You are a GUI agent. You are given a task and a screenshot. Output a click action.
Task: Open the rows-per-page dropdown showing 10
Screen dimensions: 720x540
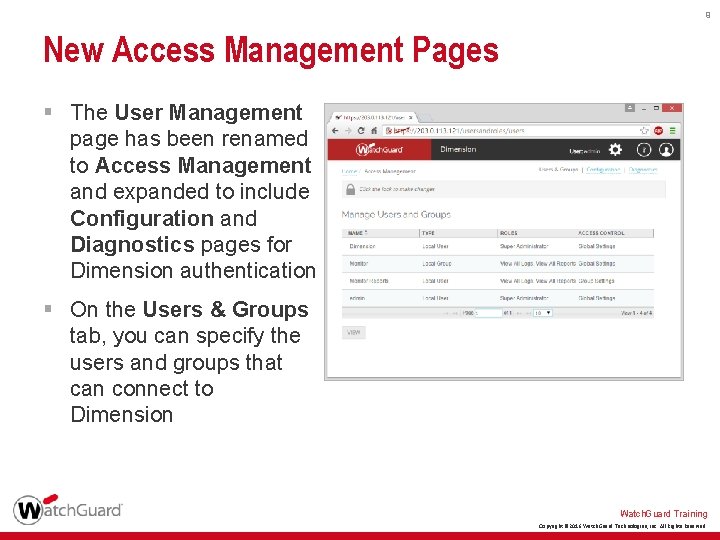(x=542, y=313)
